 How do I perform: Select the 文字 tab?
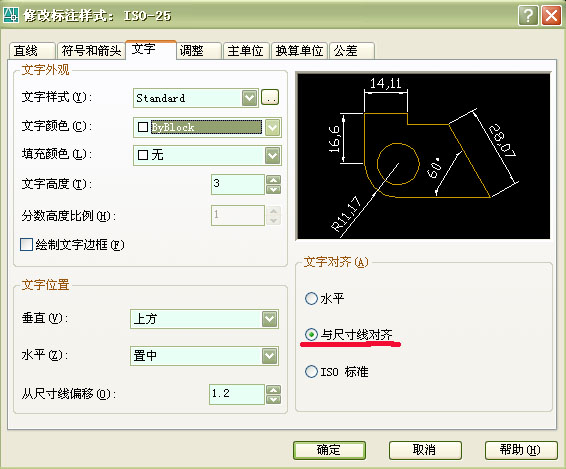tap(151, 49)
